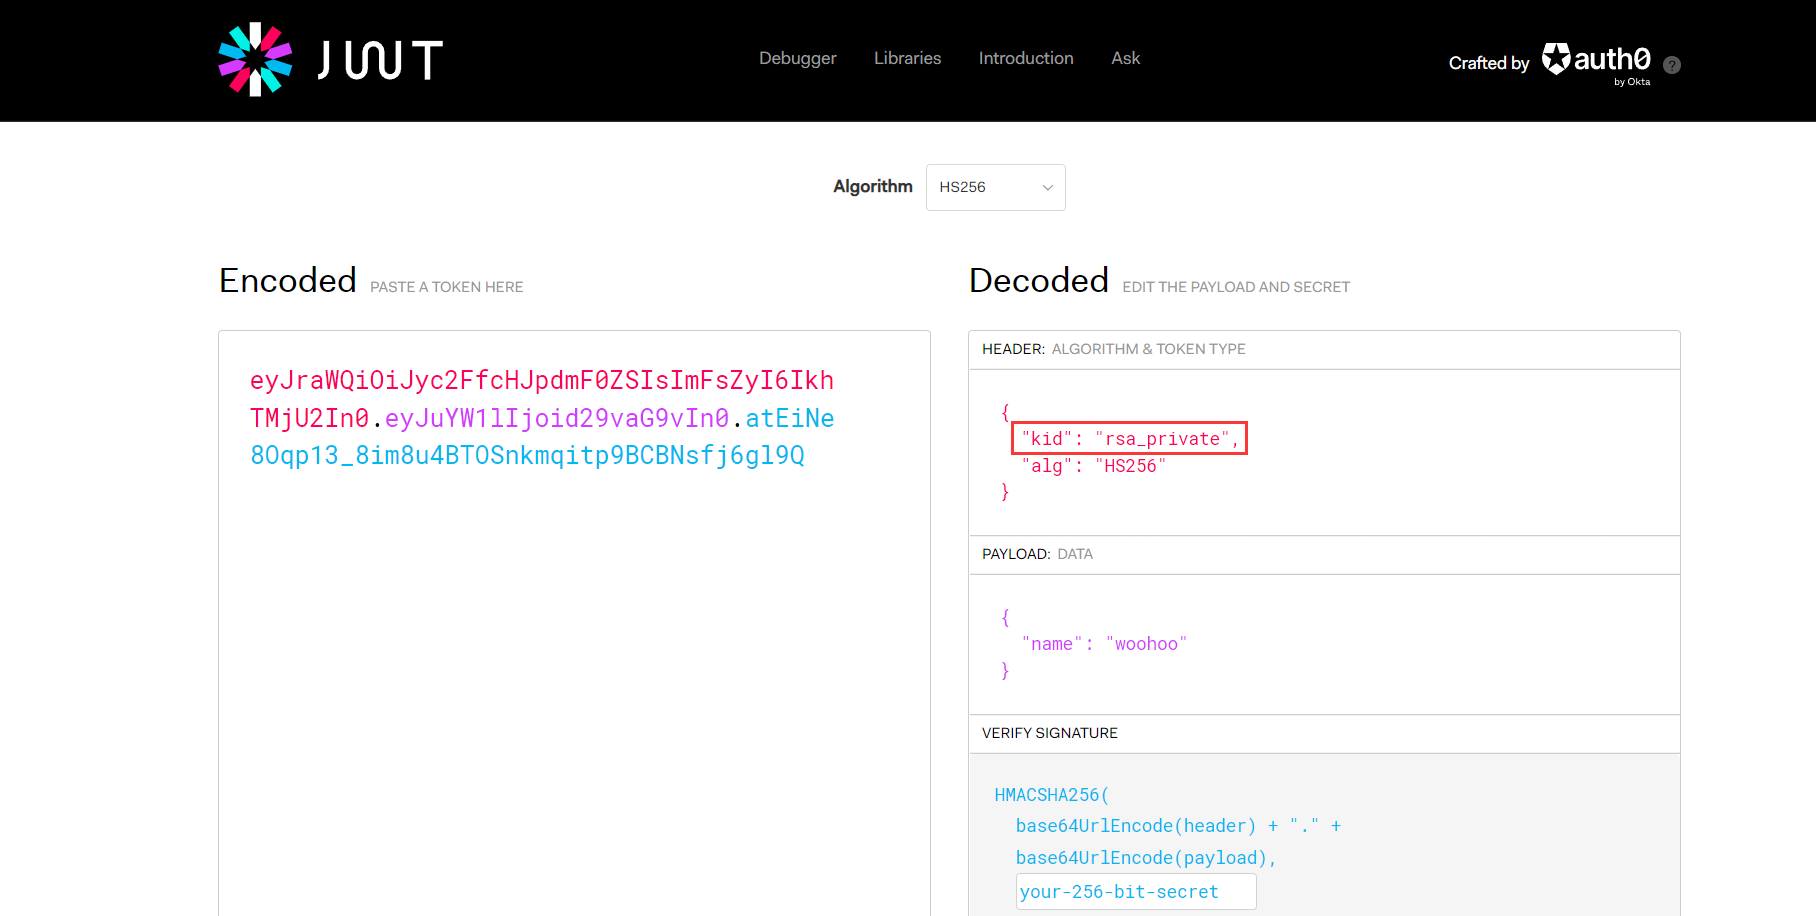The image size is (1816, 916).
Task: Click the Decoded heading
Action: tap(1039, 281)
